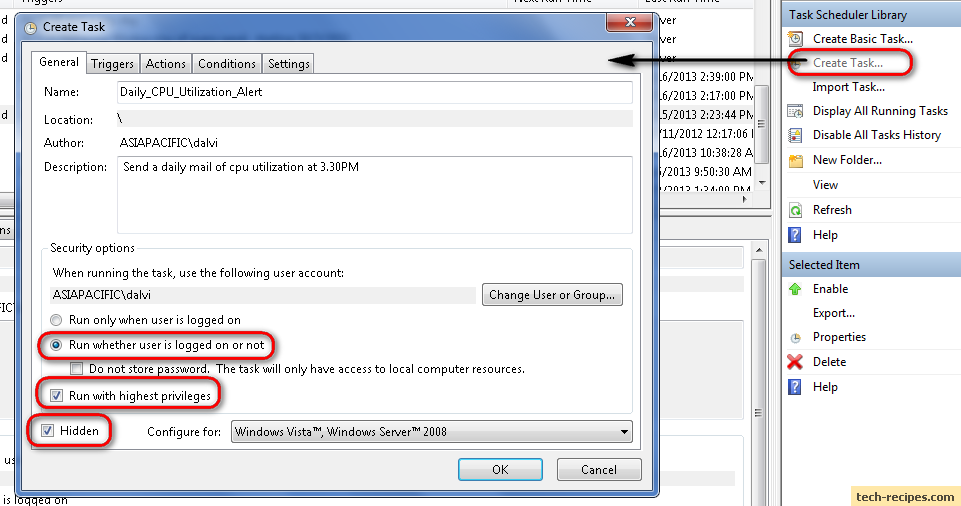Click the Help icon under Selected Item

click(795, 387)
